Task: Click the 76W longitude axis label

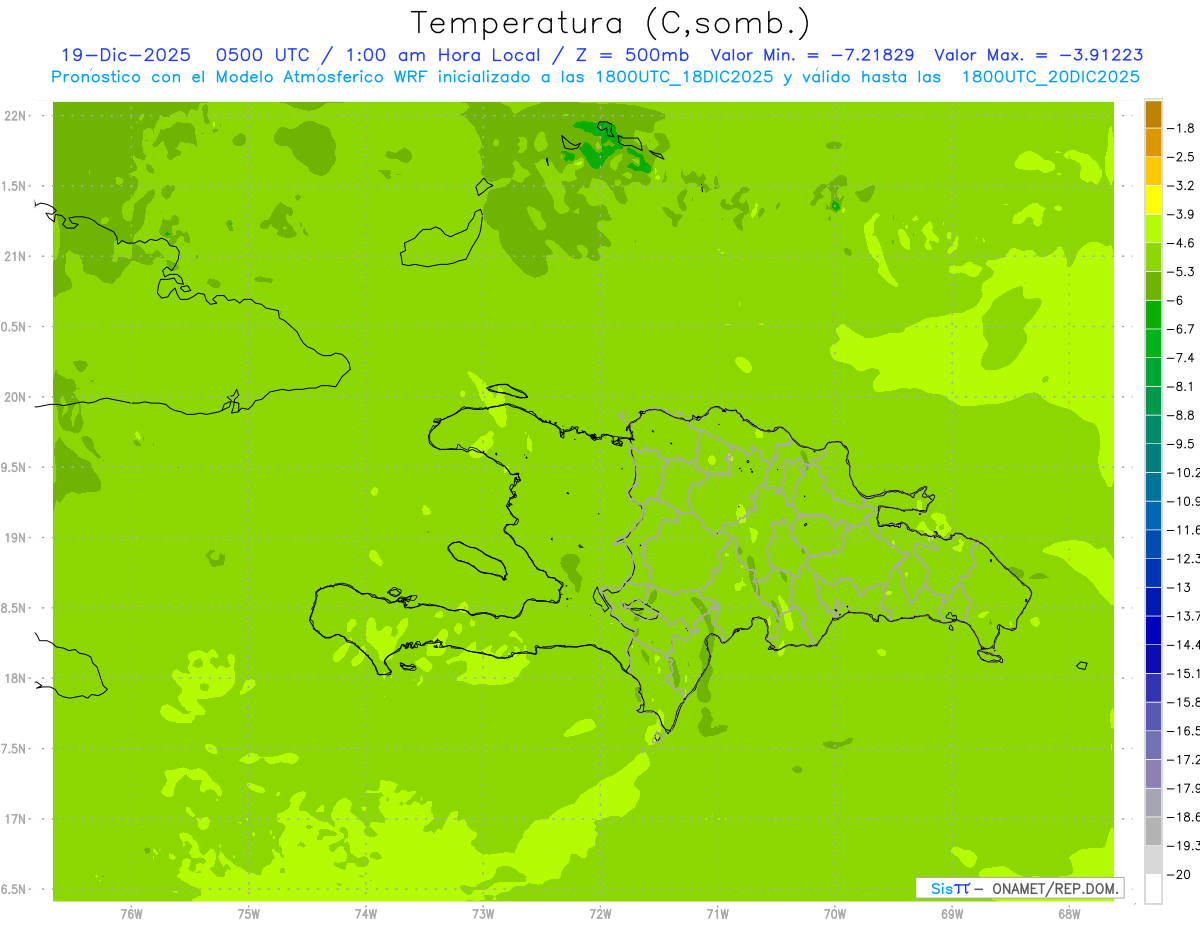Action: point(131,914)
